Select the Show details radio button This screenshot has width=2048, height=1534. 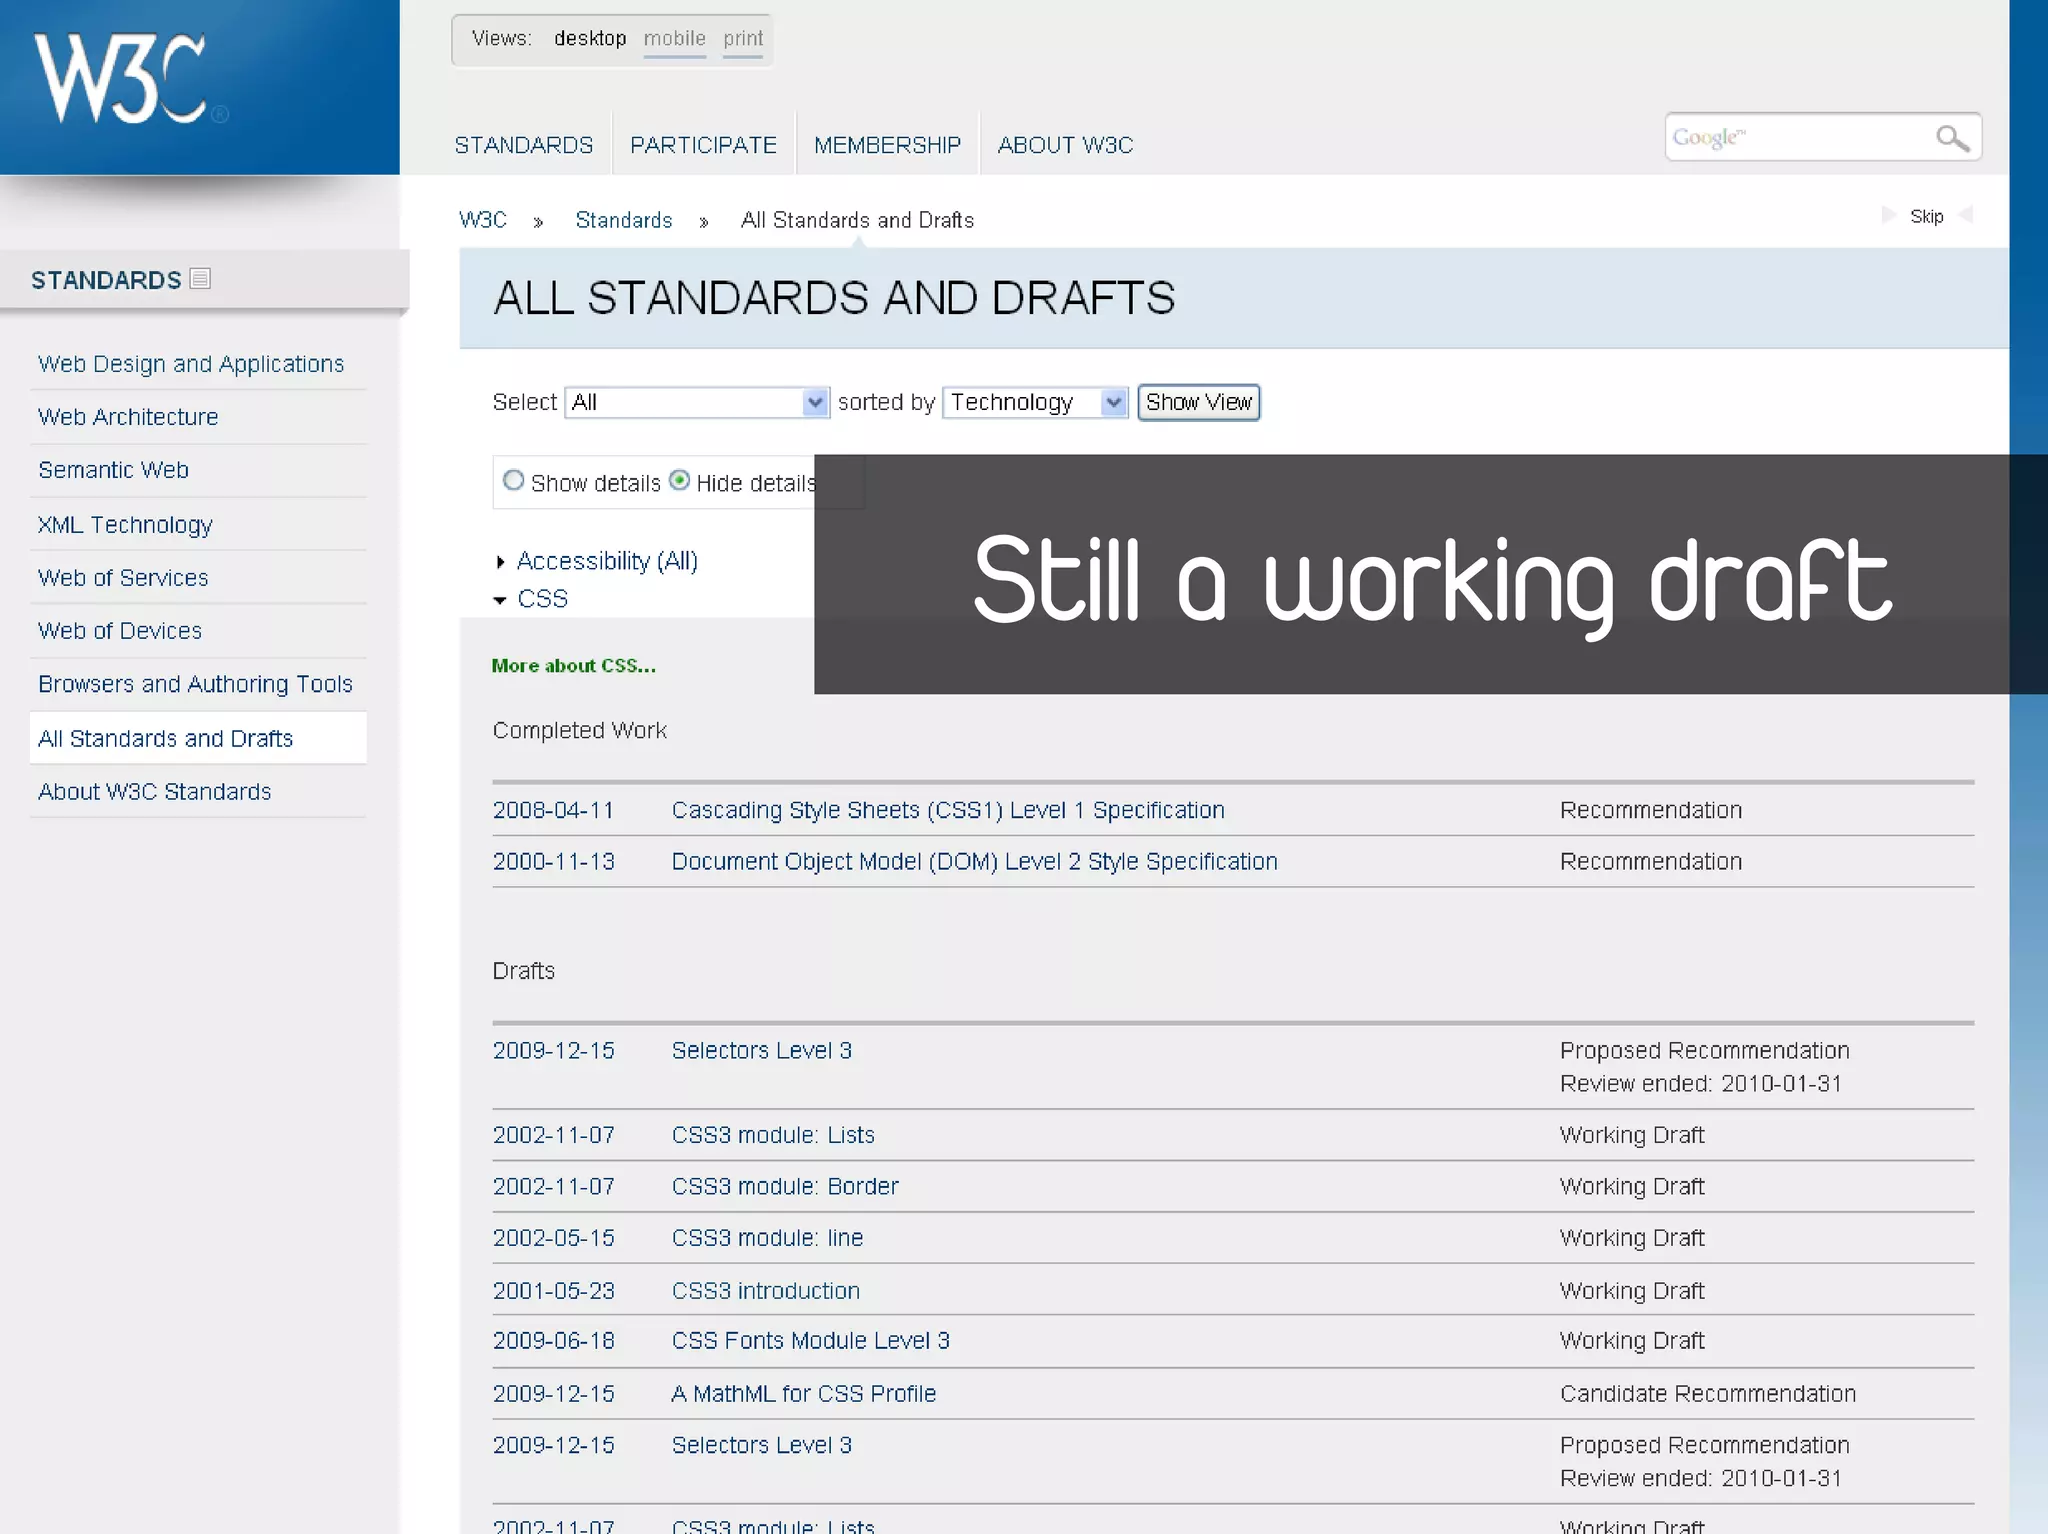tap(513, 481)
